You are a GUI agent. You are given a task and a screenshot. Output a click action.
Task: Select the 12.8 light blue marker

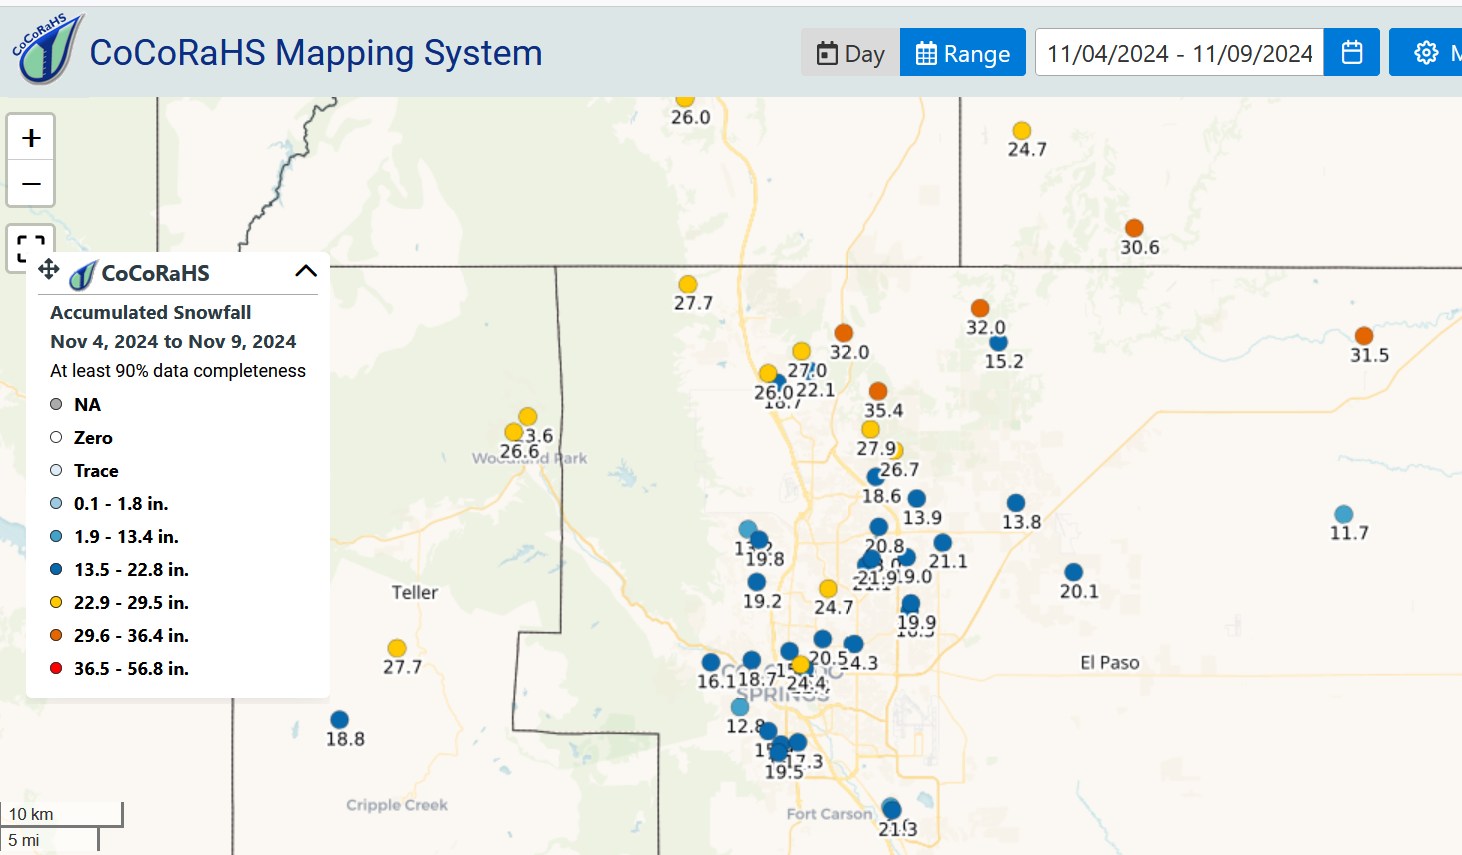click(740, 707)
